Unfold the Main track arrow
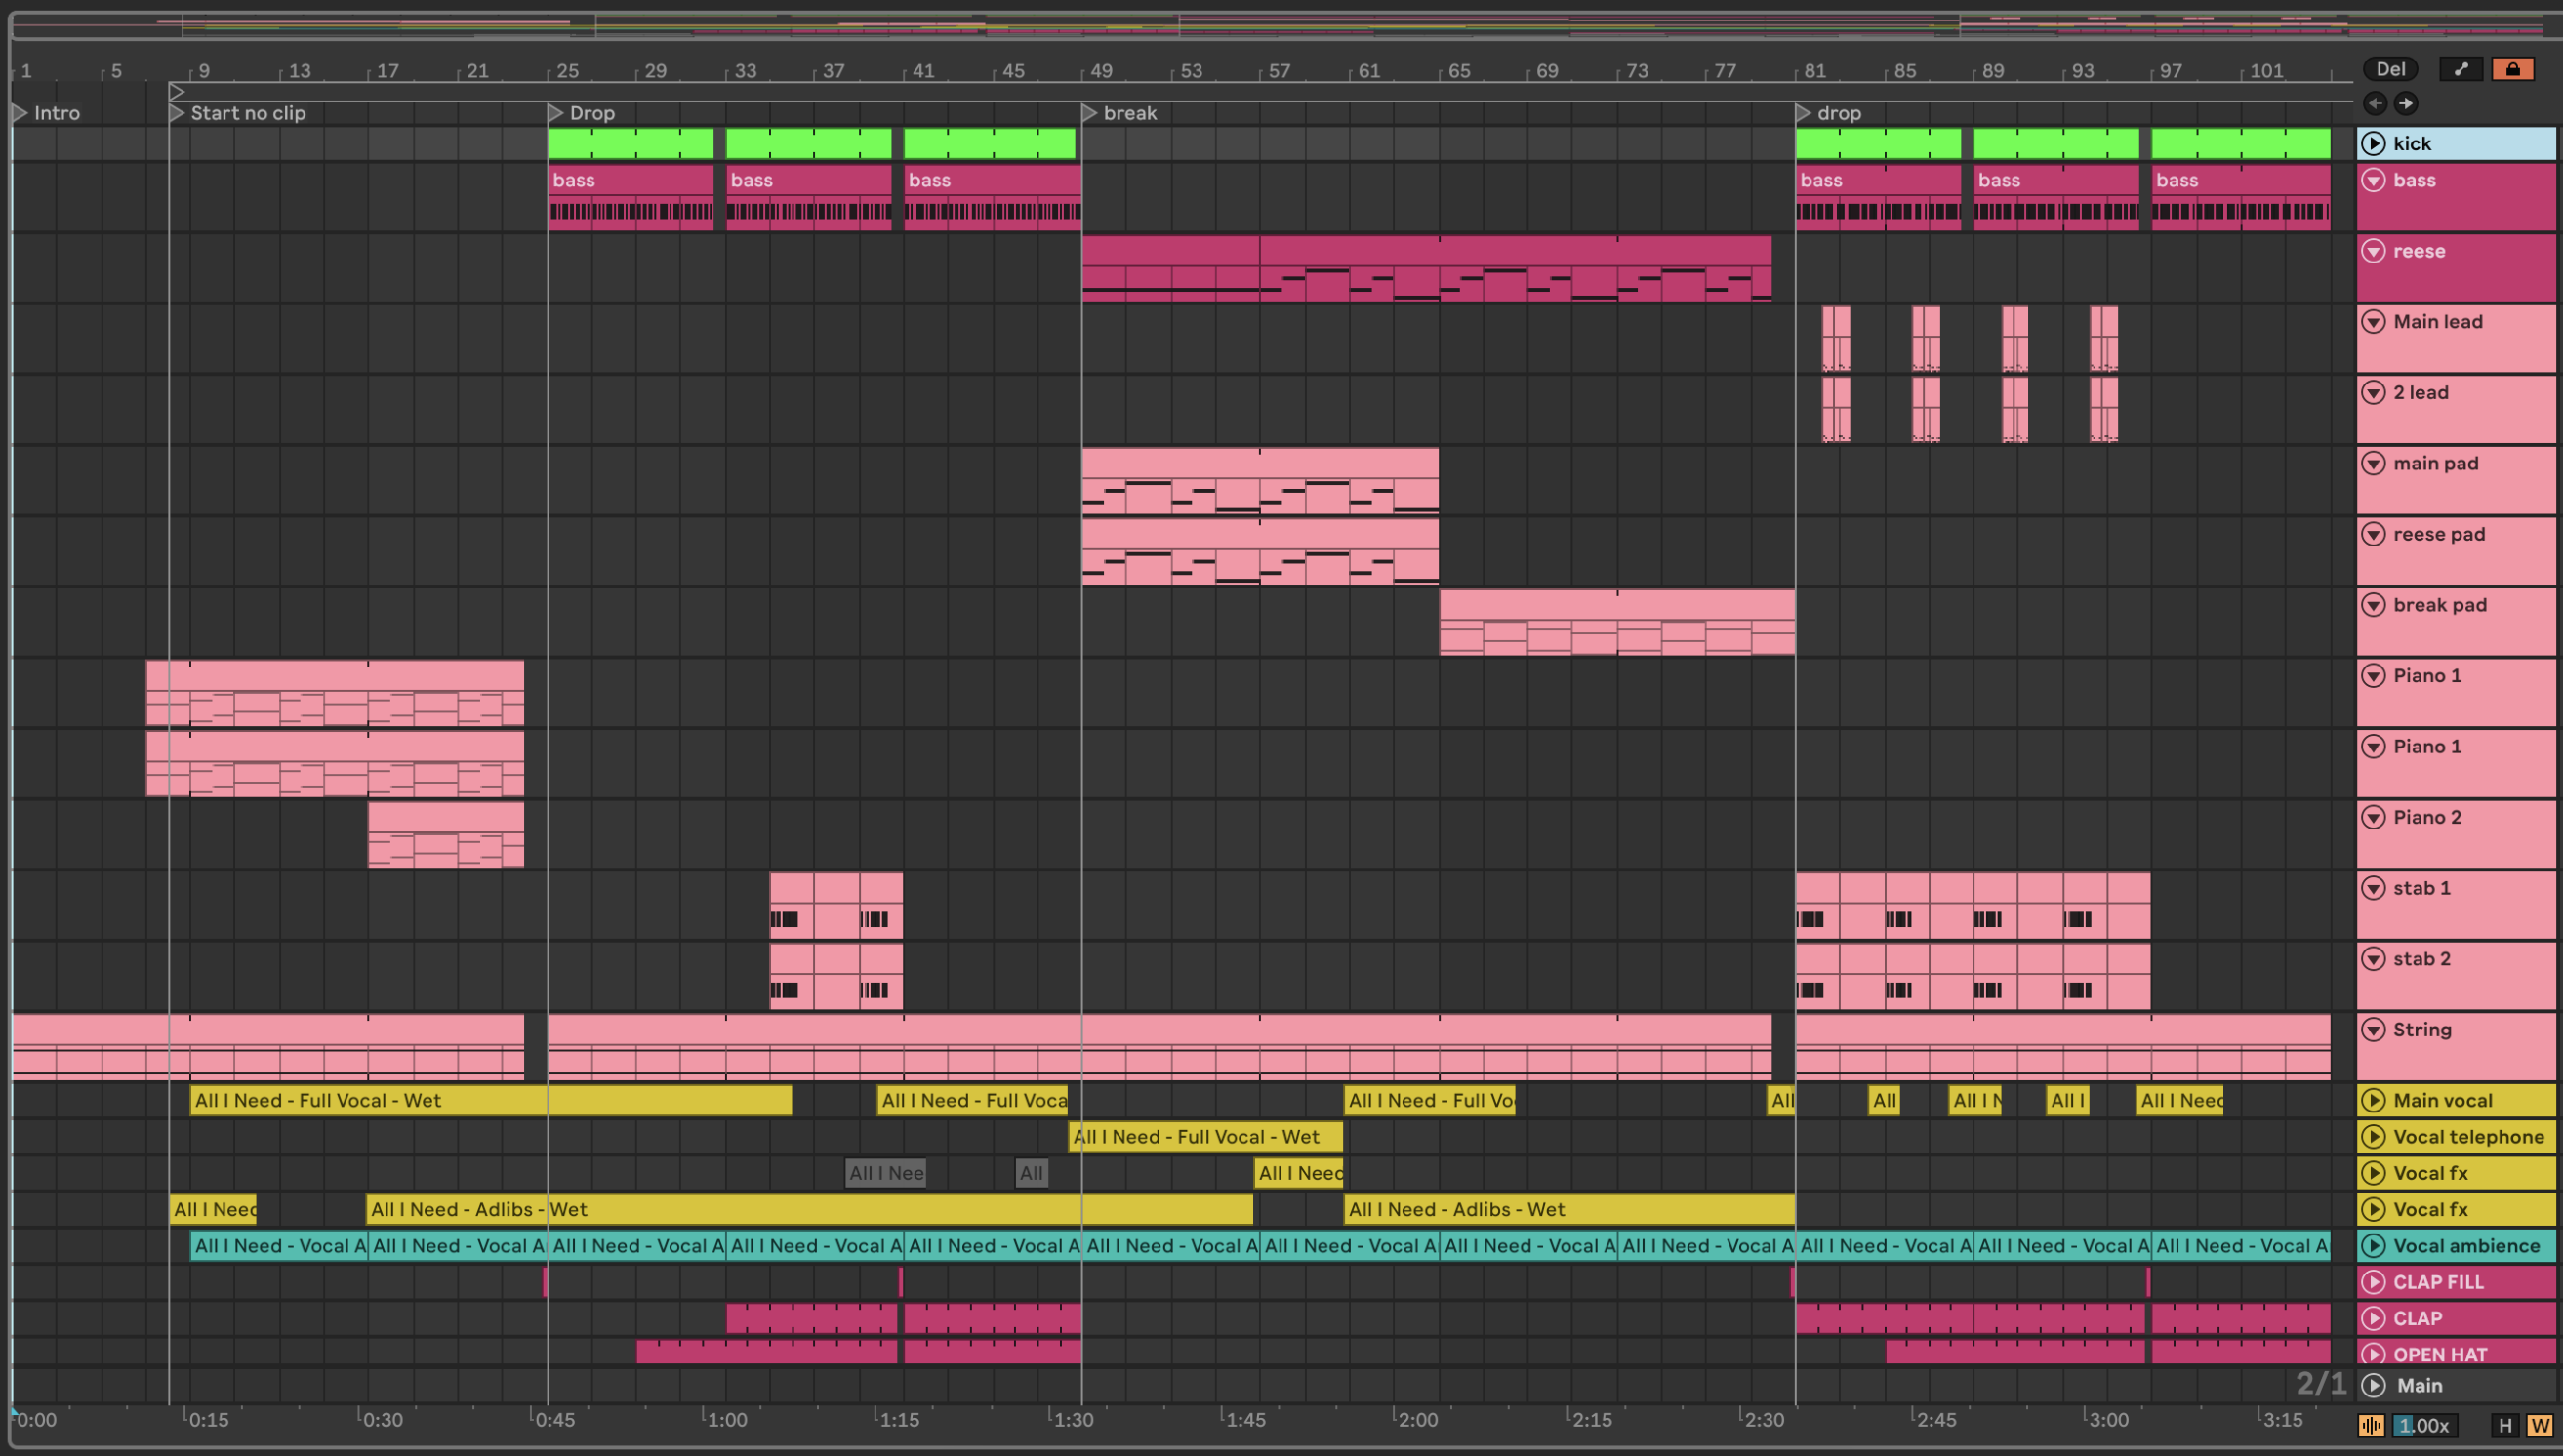The height and width of the screenshot is (1456, 2563). [x=2373, y=1385]
